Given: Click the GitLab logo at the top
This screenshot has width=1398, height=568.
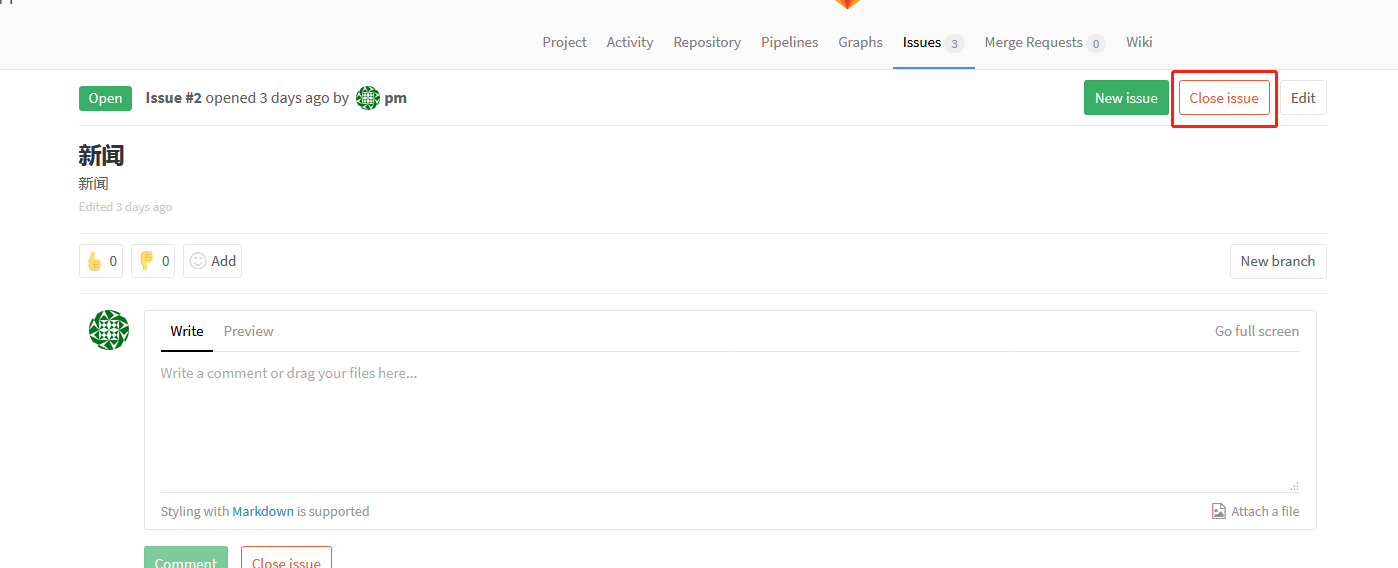Looking at the screenshot, I should pyautogui.click(x=847, y=4).
